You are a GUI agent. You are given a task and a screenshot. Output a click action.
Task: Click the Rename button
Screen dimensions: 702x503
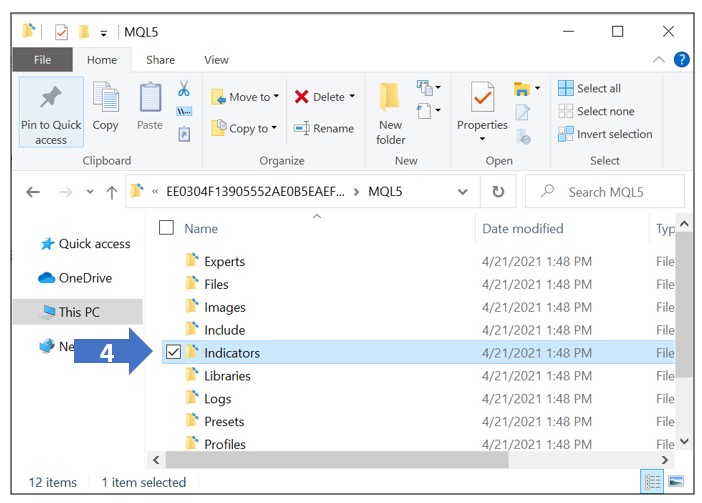click(x=324, y=128)
